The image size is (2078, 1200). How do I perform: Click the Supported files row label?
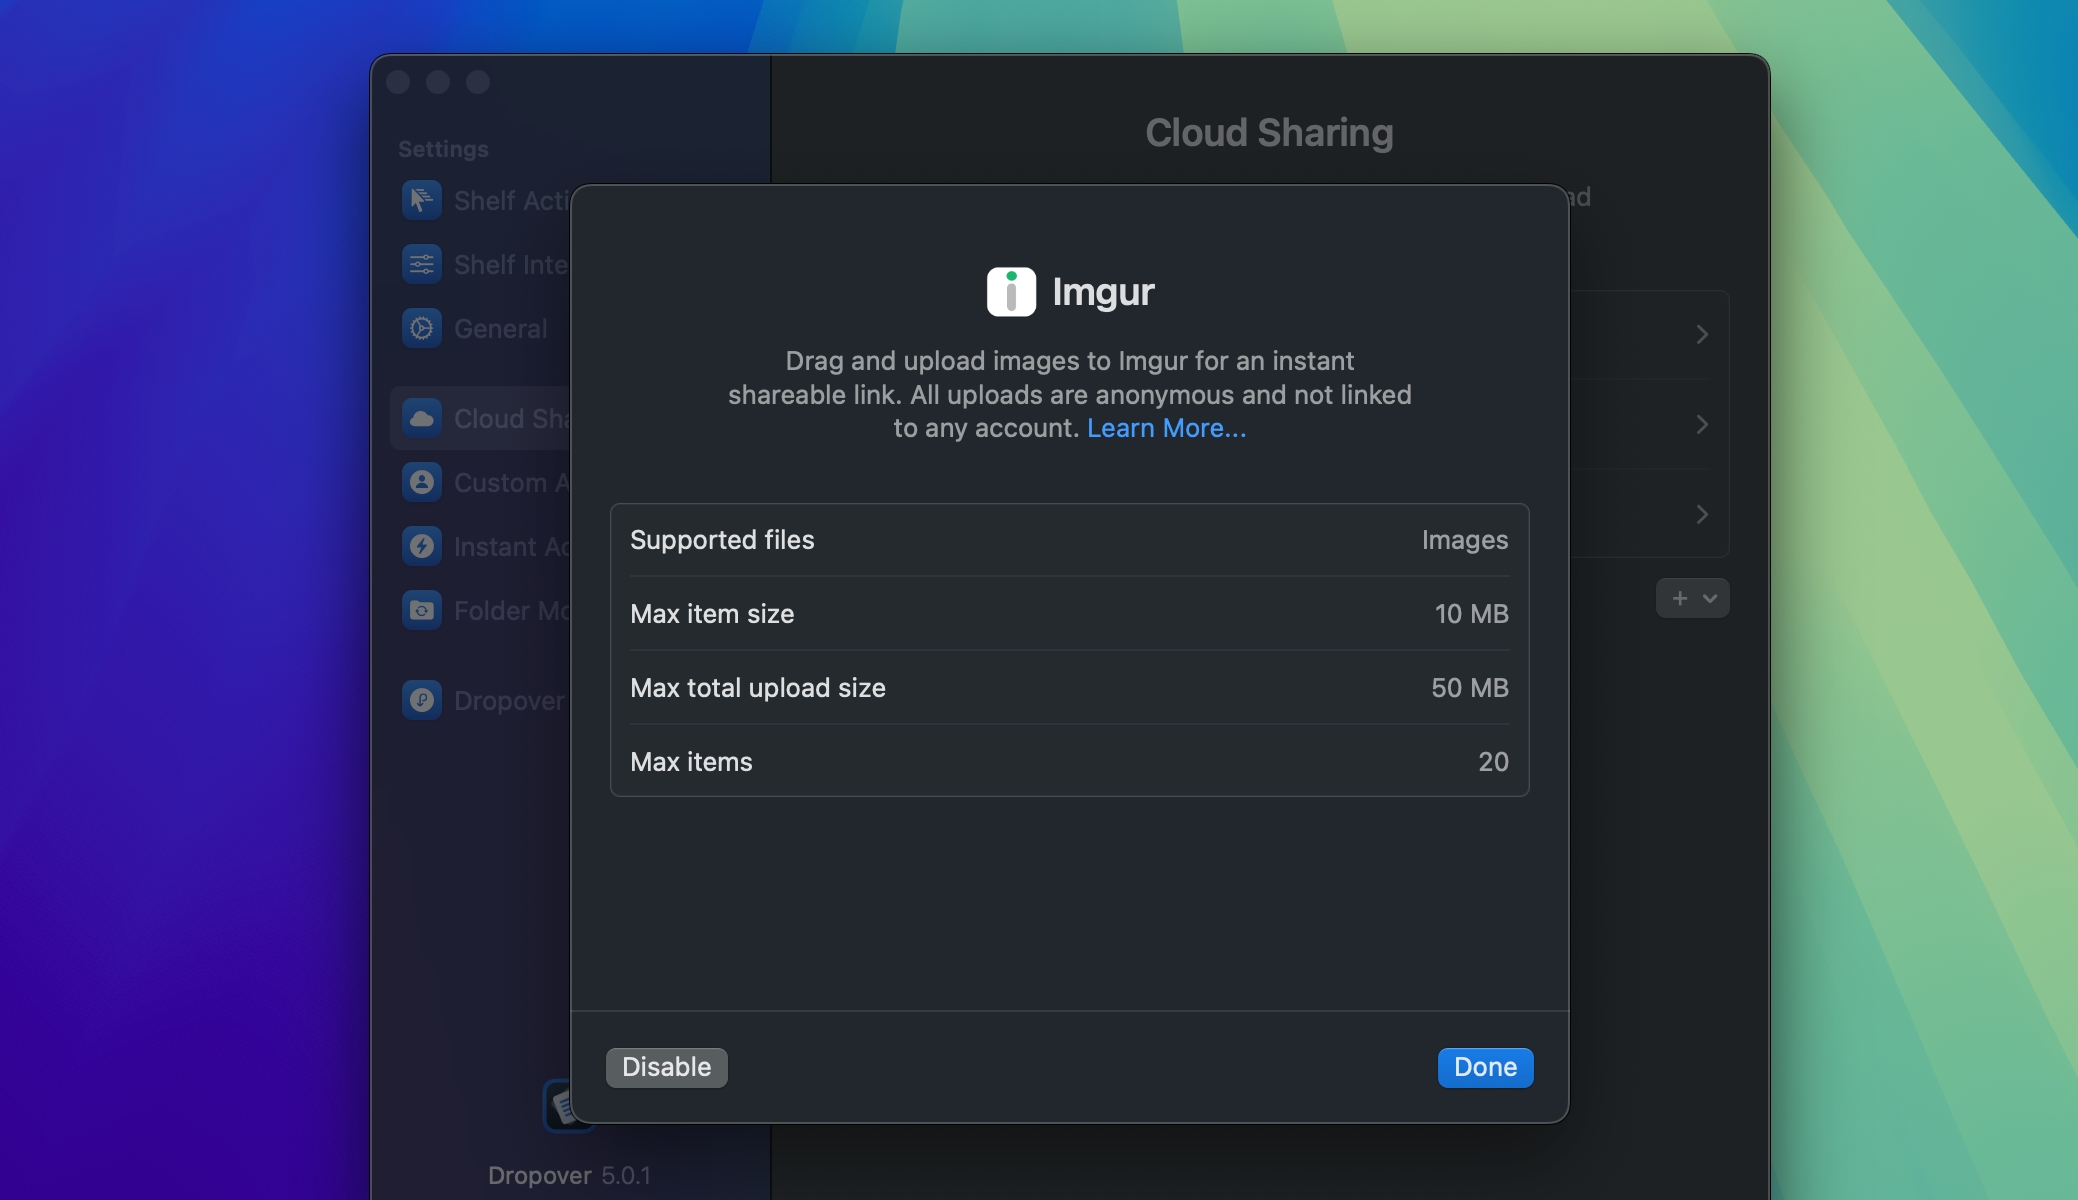point(722,540)
